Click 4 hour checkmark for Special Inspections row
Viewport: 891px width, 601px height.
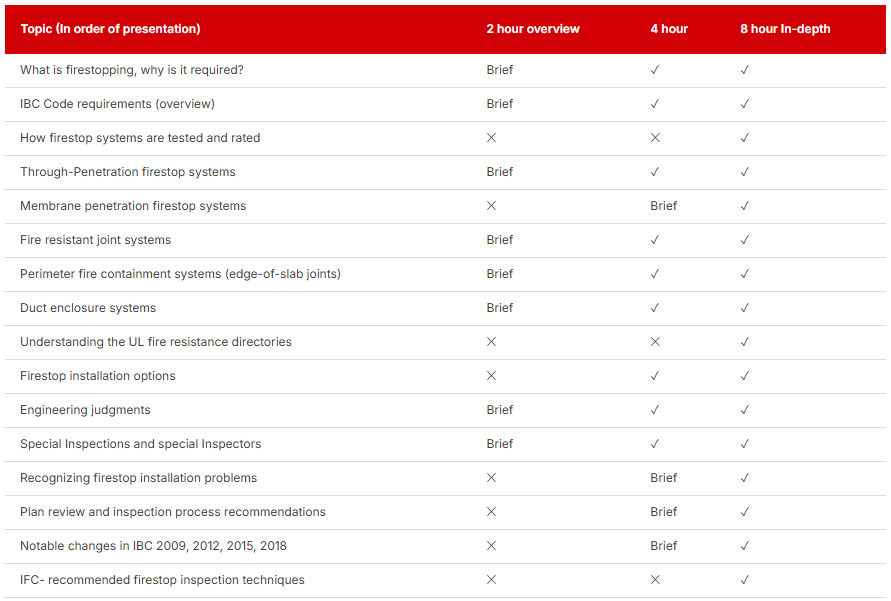coord(655,444)
